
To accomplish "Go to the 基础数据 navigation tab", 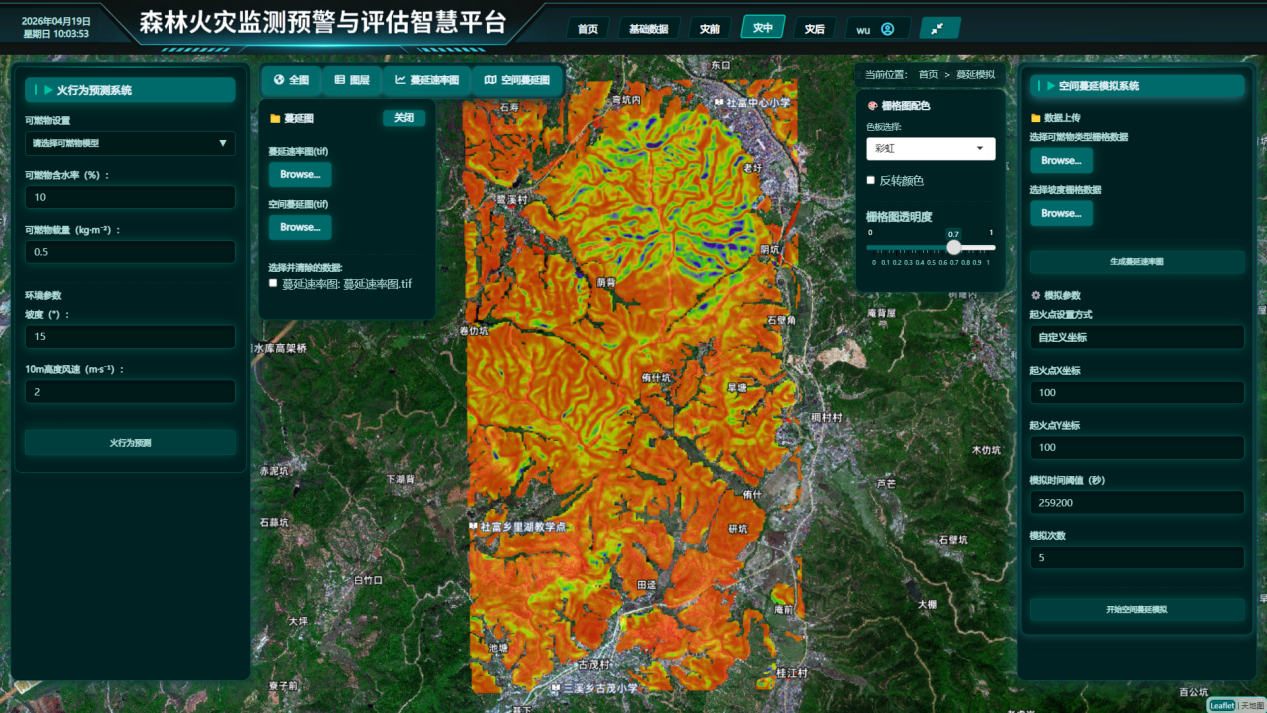I will tap(648, 29).
